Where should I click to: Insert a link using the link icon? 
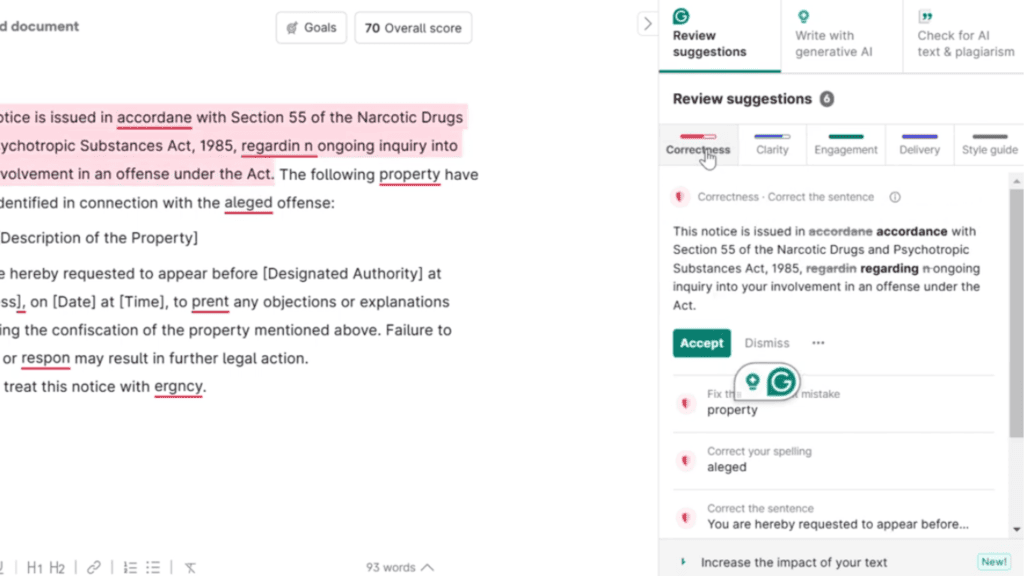tap(94, 567)
